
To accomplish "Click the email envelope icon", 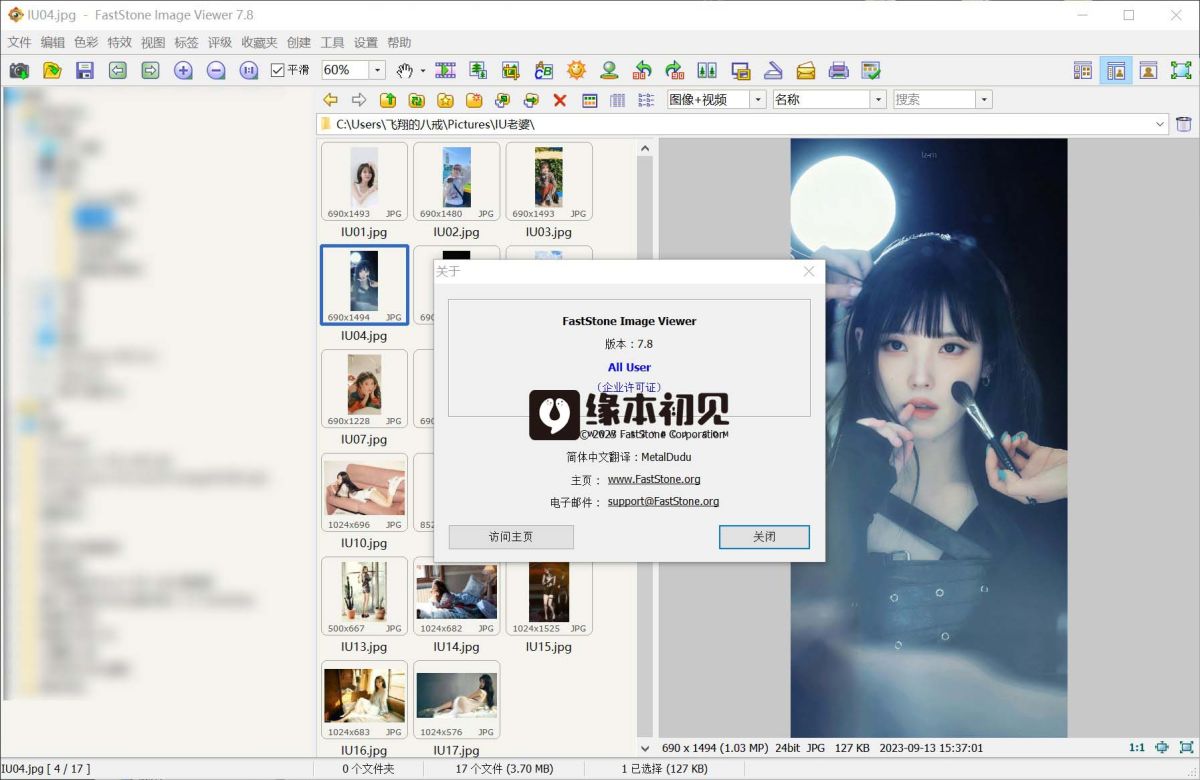I will [x=806, y=71].
